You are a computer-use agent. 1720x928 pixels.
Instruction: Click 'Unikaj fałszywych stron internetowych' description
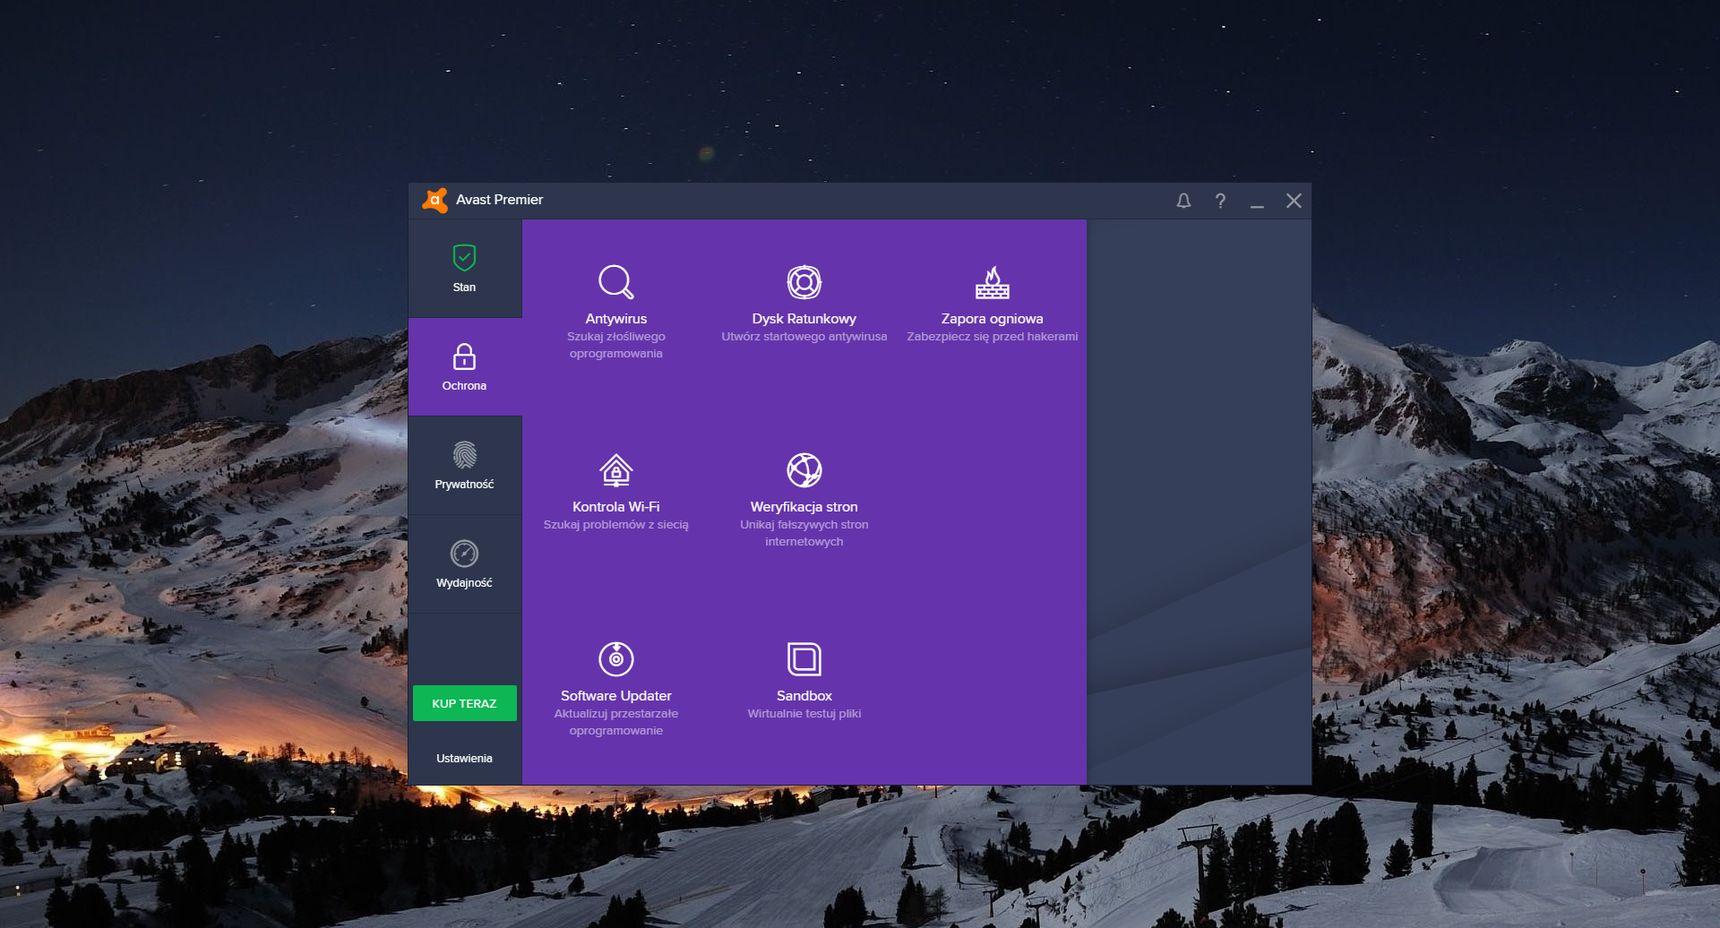pyautogui.click(x=804, y=533)
